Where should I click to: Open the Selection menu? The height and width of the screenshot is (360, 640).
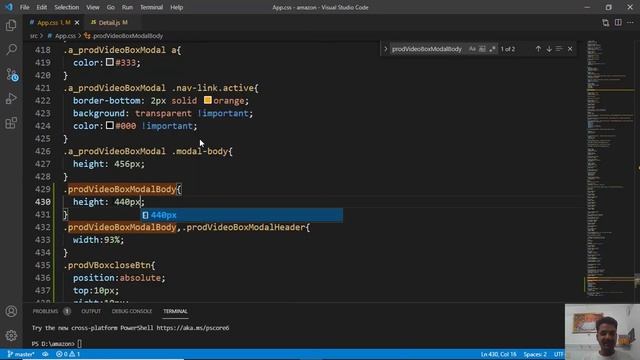pyautogui.click(x=67, y=7)
